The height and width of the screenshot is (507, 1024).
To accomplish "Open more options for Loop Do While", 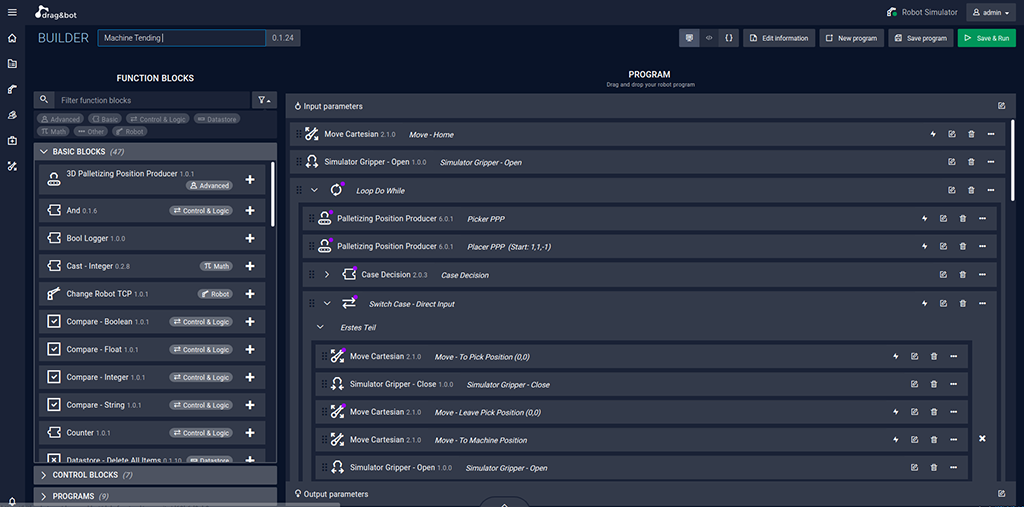I will 991,190.
